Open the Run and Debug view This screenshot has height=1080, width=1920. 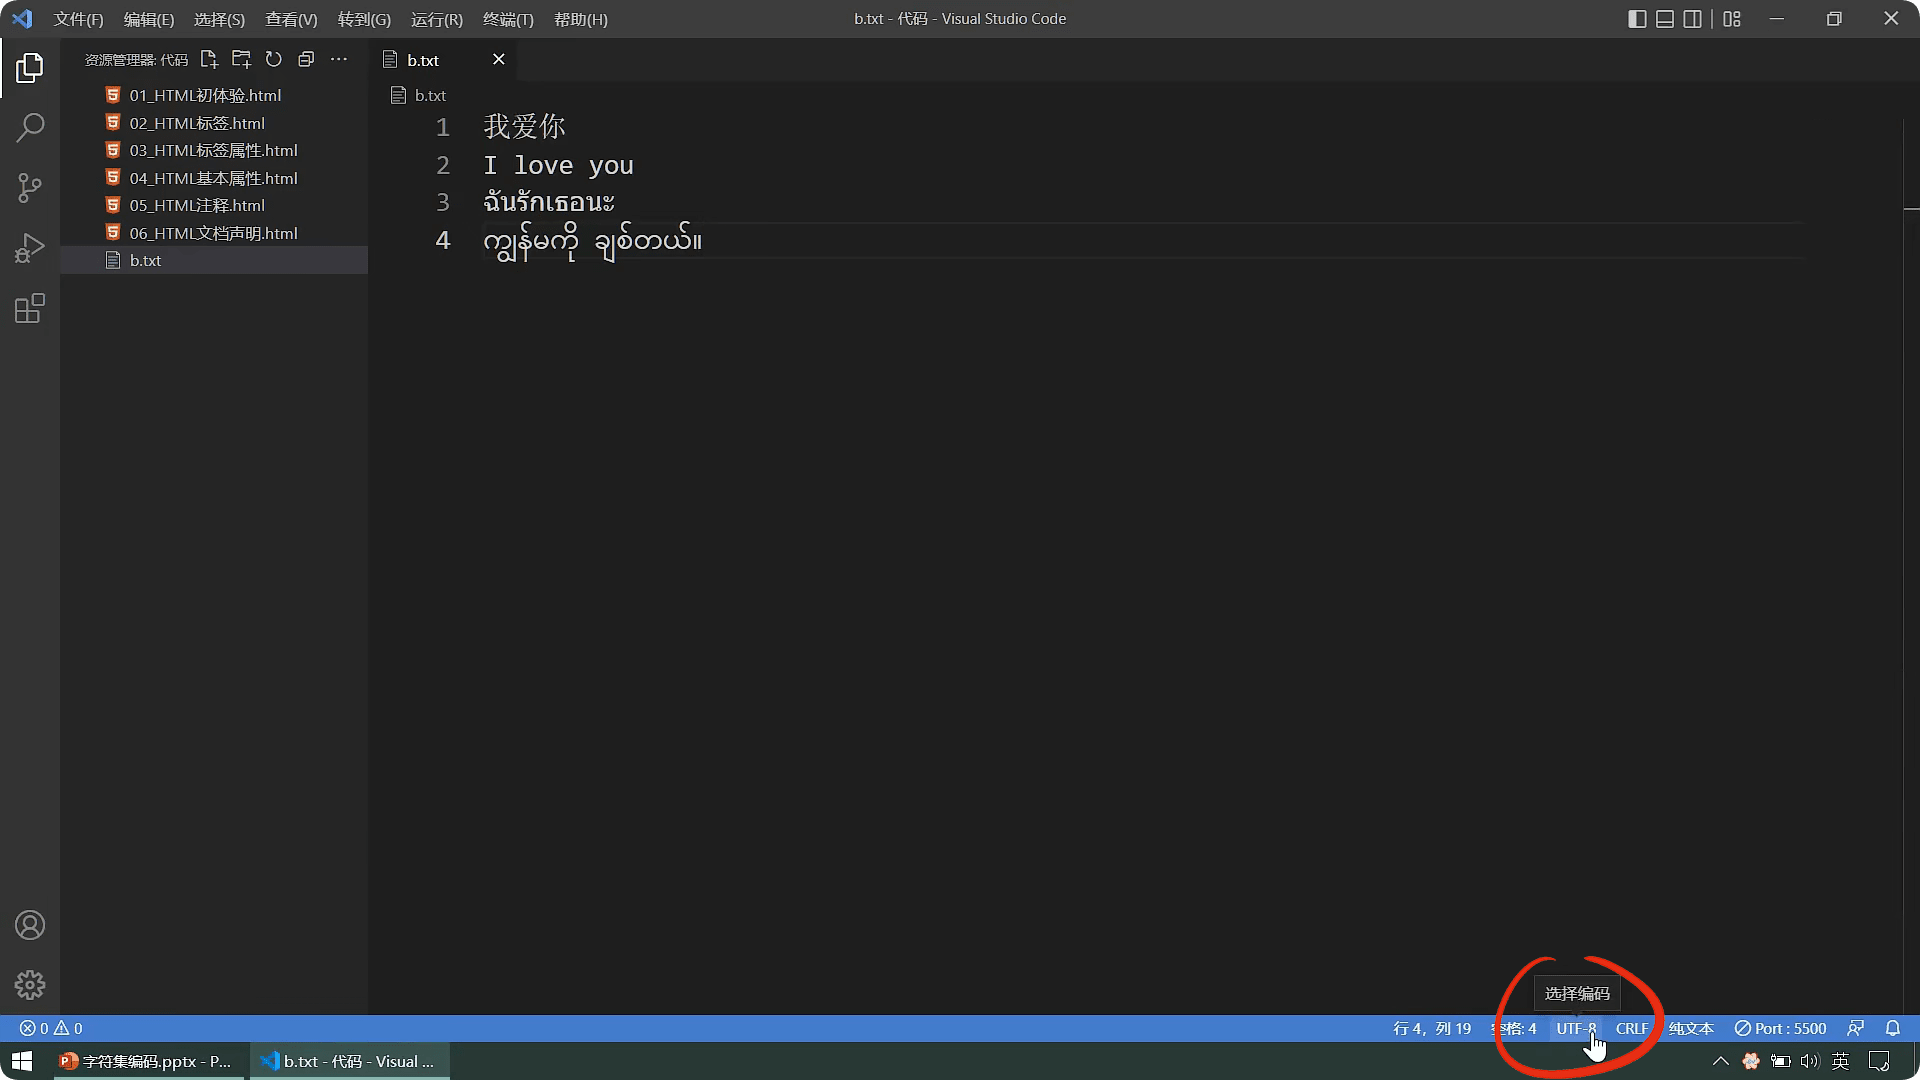[30, 248]
